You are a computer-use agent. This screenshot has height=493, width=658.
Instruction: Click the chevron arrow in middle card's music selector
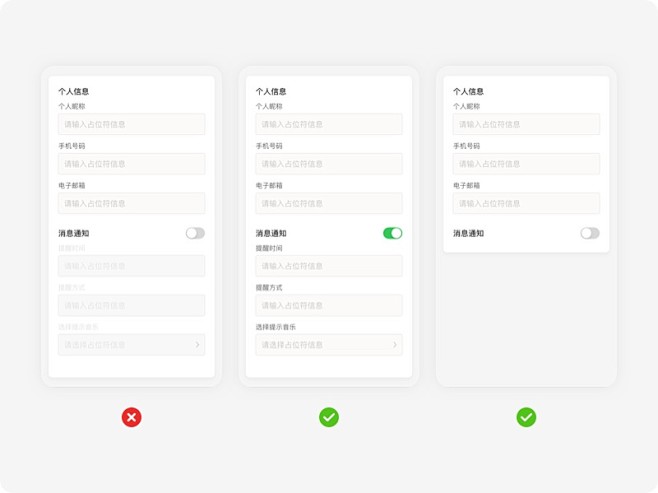pyautogui.click(x=394, y=345)
